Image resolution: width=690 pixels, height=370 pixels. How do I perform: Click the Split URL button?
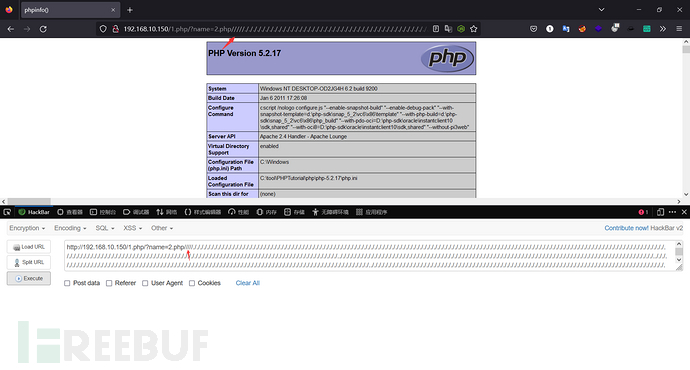click(x=29, y=262)
